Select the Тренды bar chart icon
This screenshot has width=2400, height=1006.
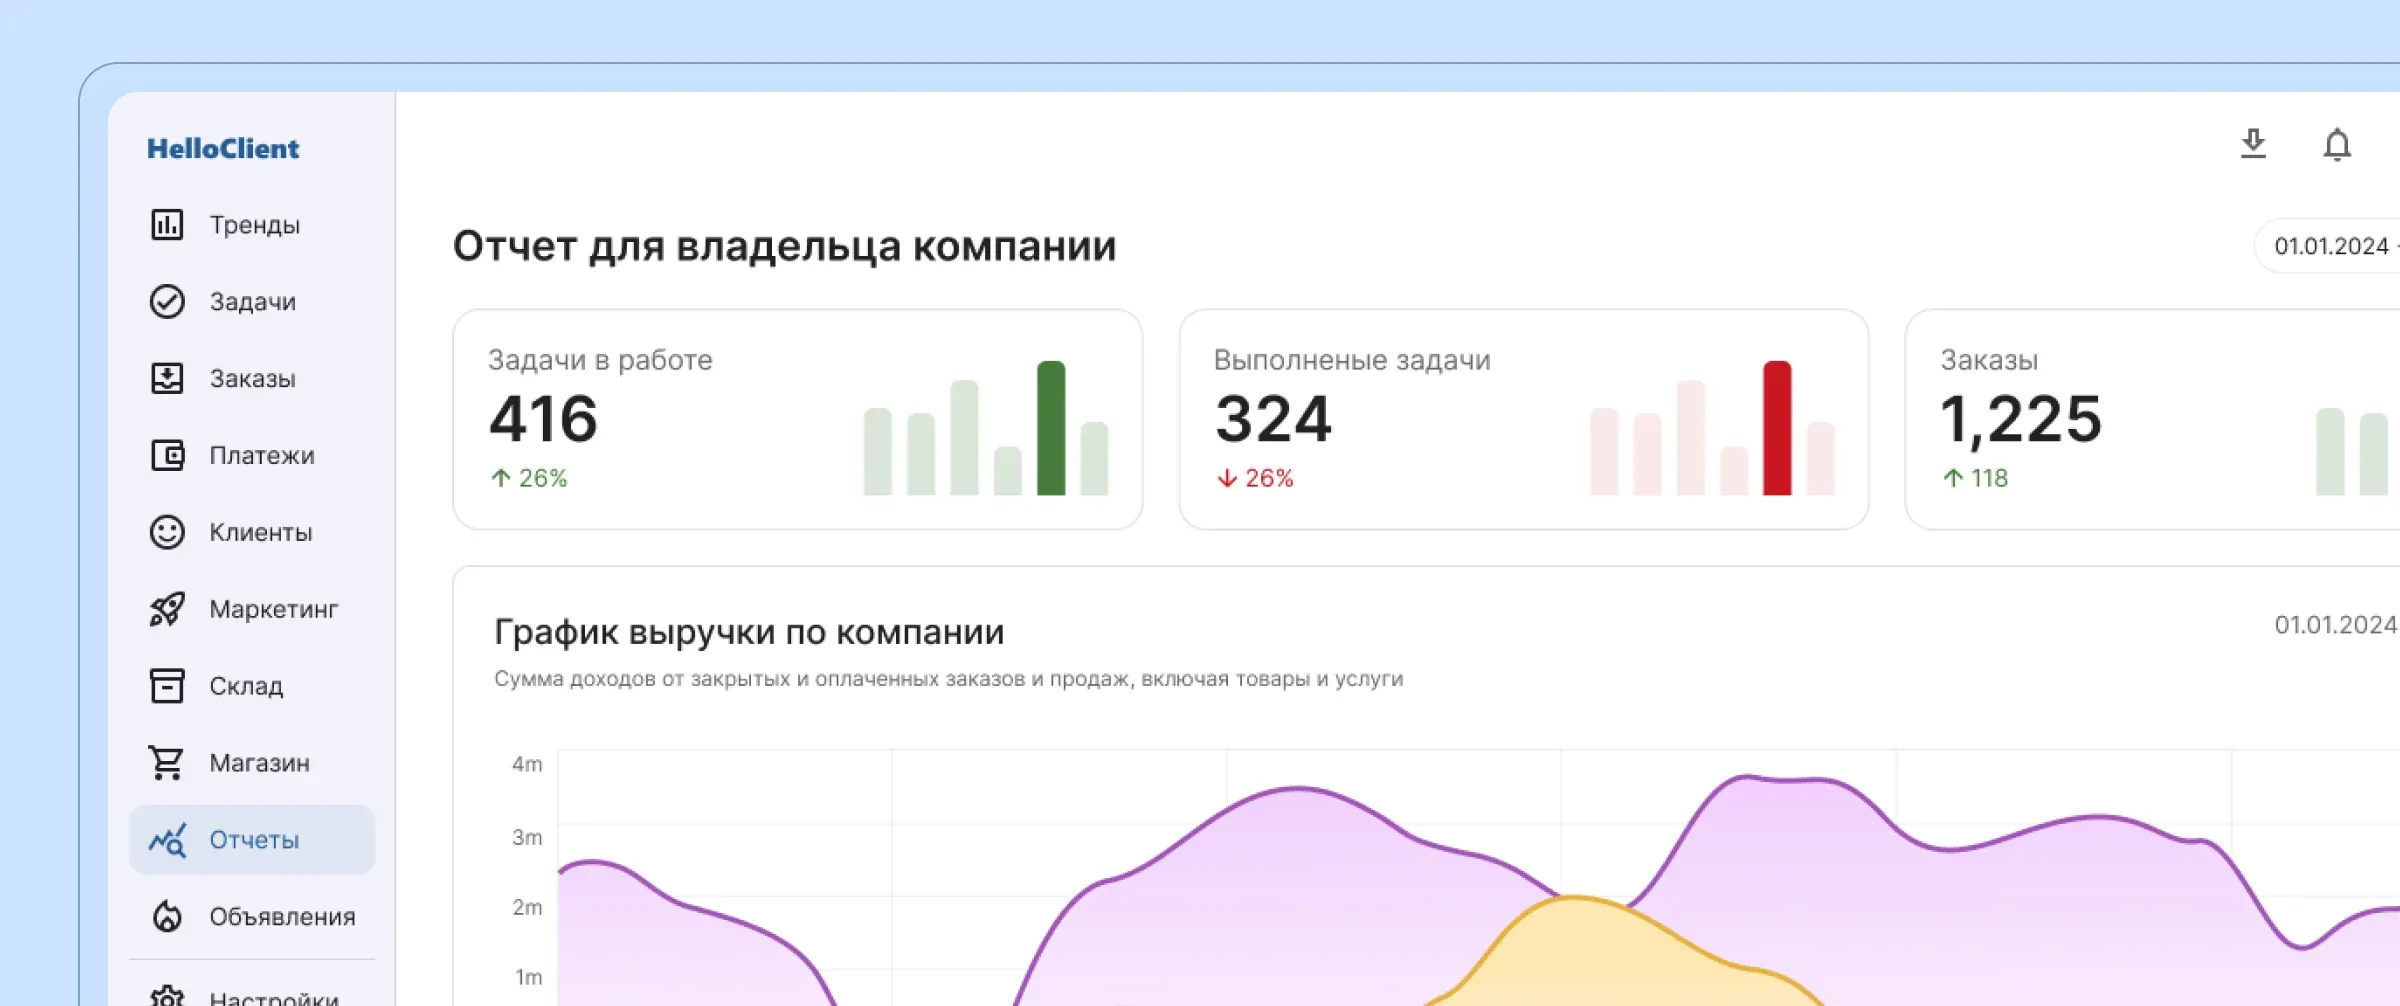click(166, 224)
